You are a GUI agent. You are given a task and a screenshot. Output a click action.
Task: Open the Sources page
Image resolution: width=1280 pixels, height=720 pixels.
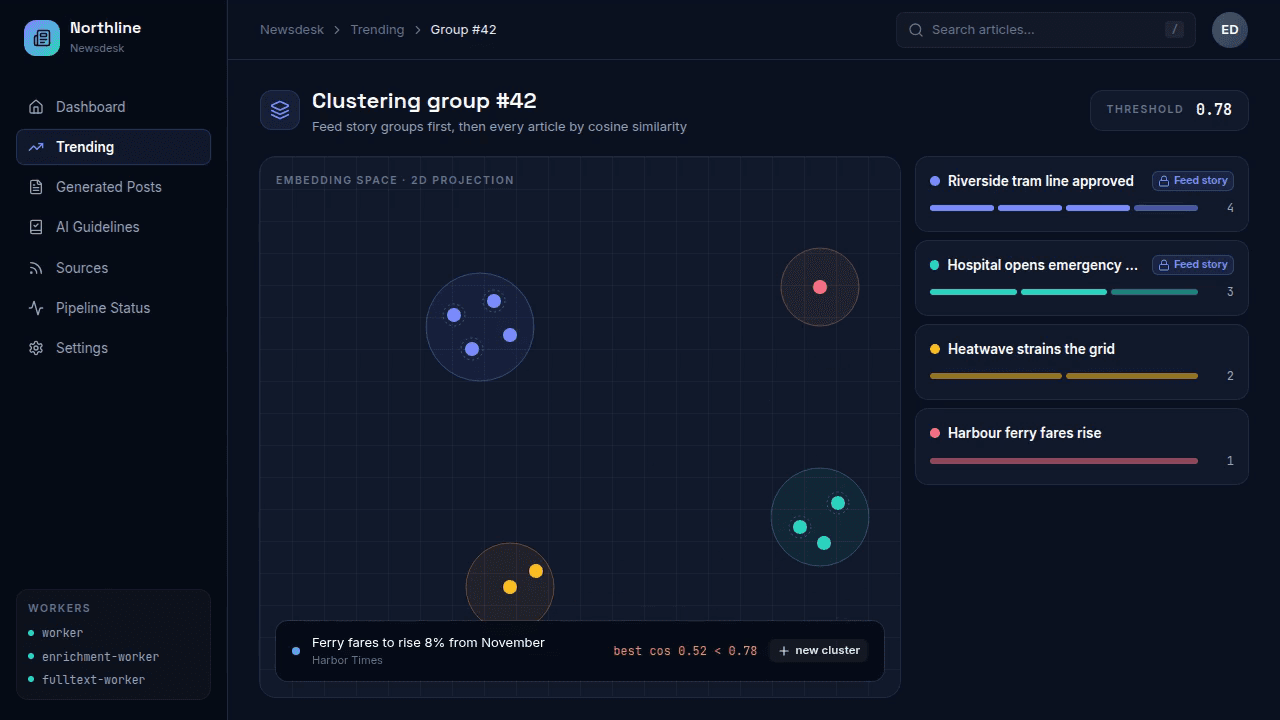(x=113, y=268)
